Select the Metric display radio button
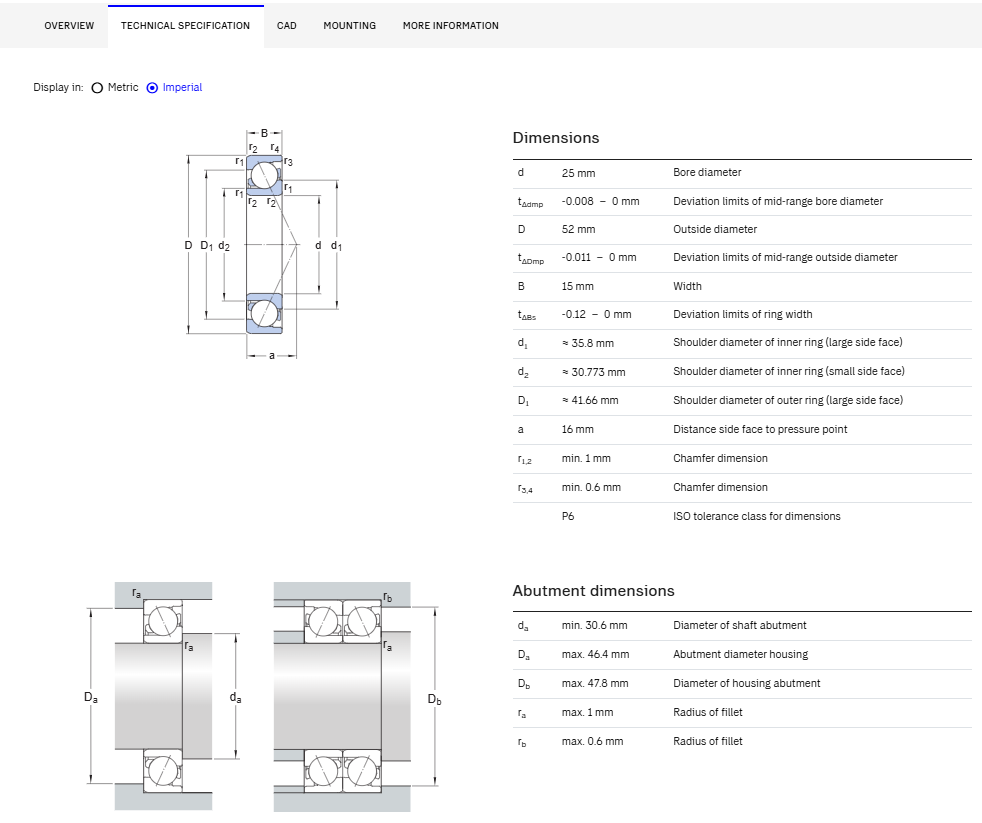982x823 pixels. coord(97,88)
